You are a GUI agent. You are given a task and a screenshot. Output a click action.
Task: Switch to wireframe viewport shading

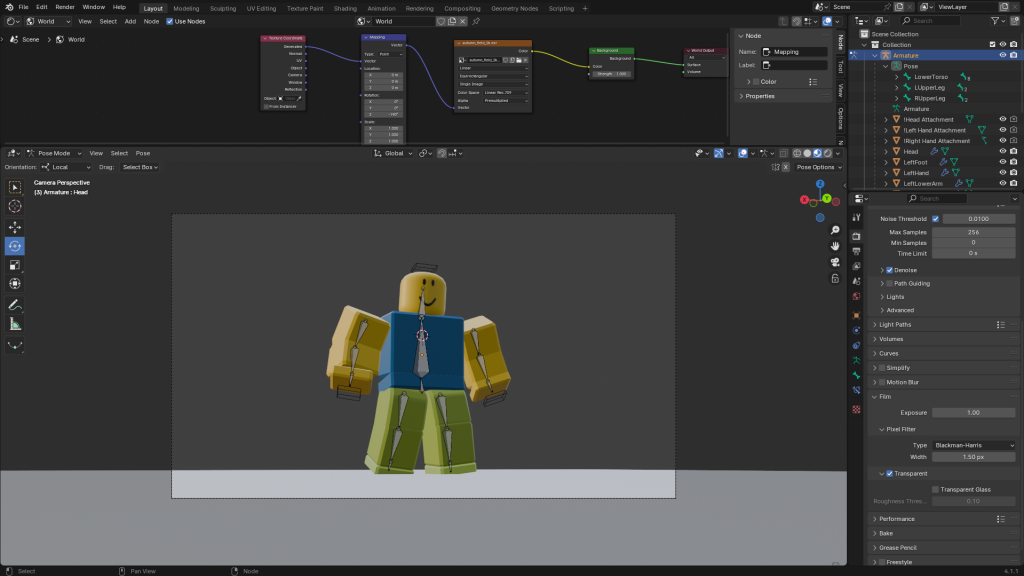point(797,153)
